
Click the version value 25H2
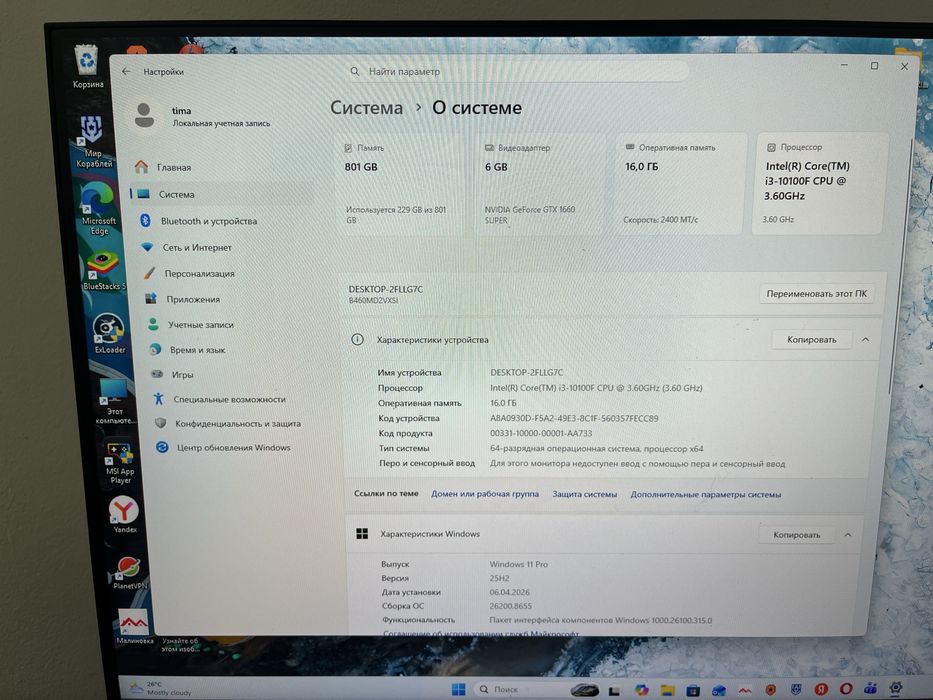pyautogui.click(x=499, y=578)
